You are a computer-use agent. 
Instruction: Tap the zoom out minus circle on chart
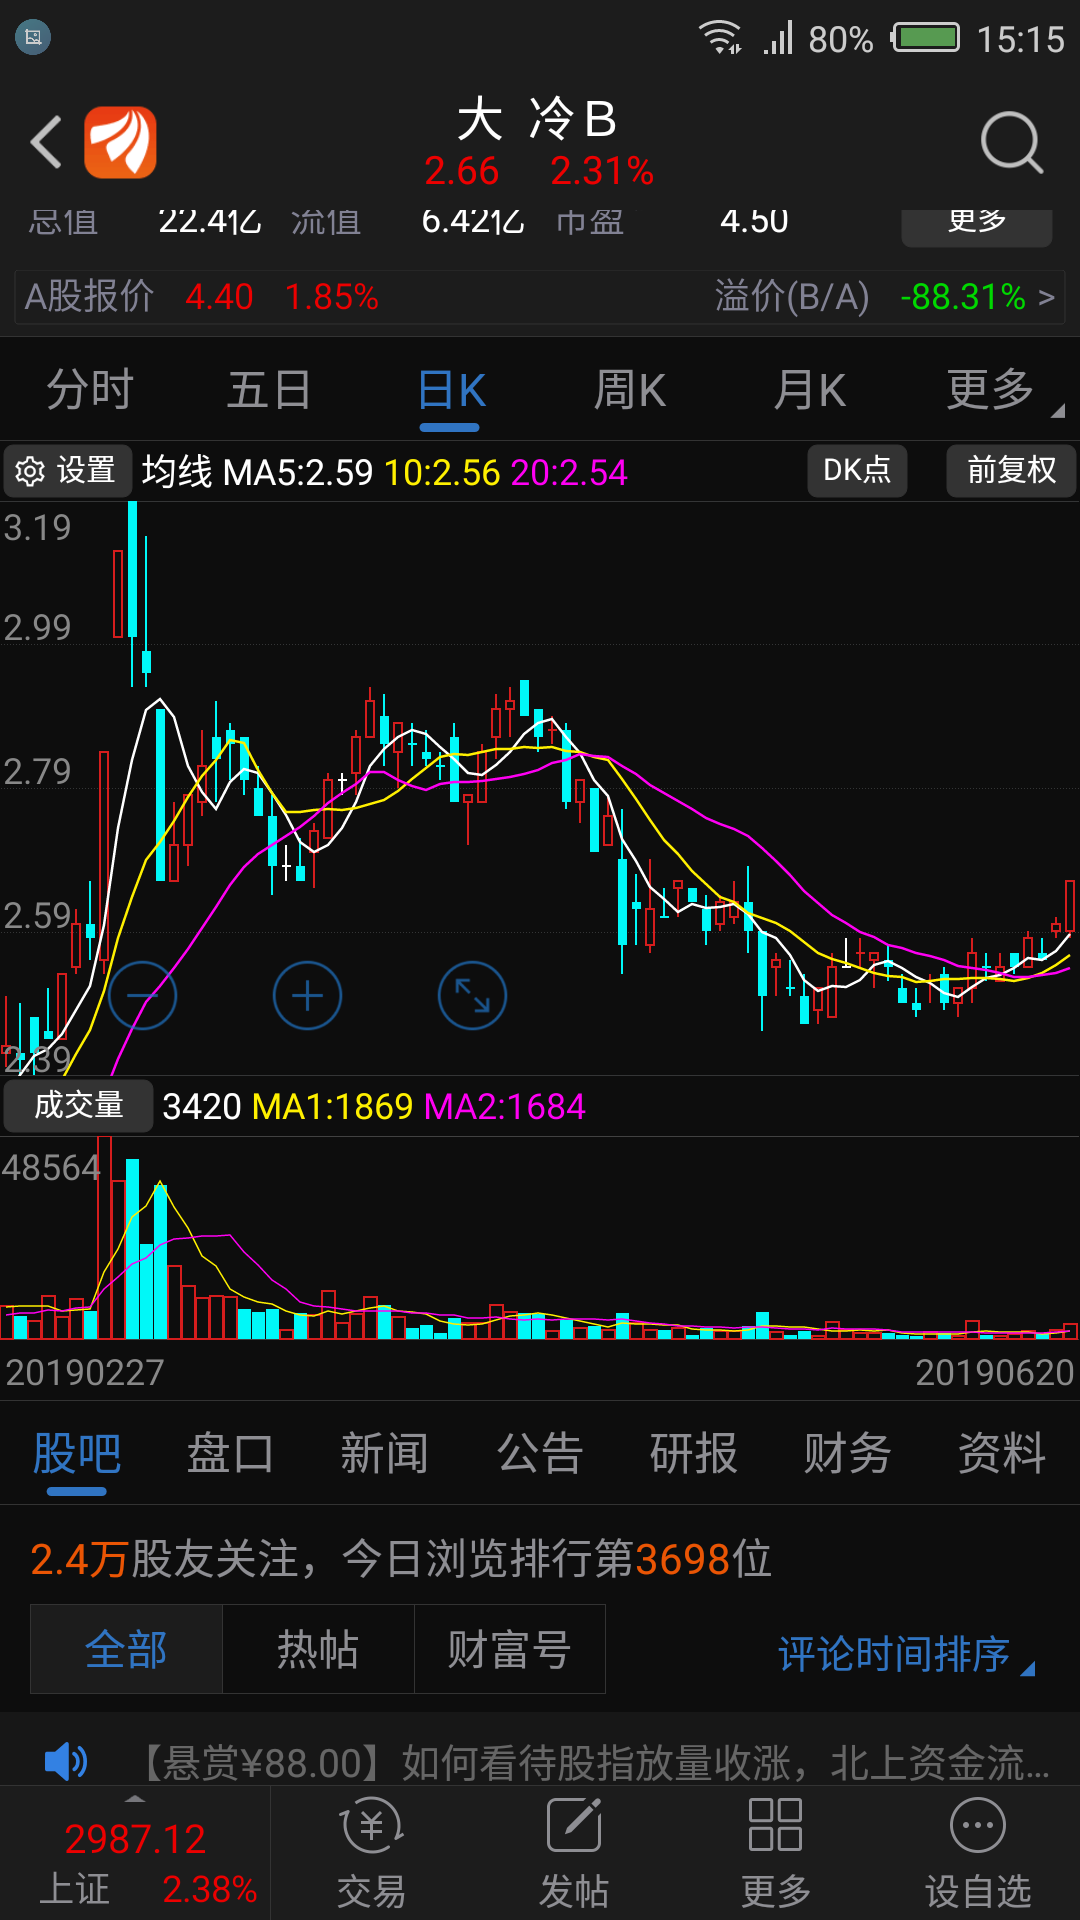142,996
